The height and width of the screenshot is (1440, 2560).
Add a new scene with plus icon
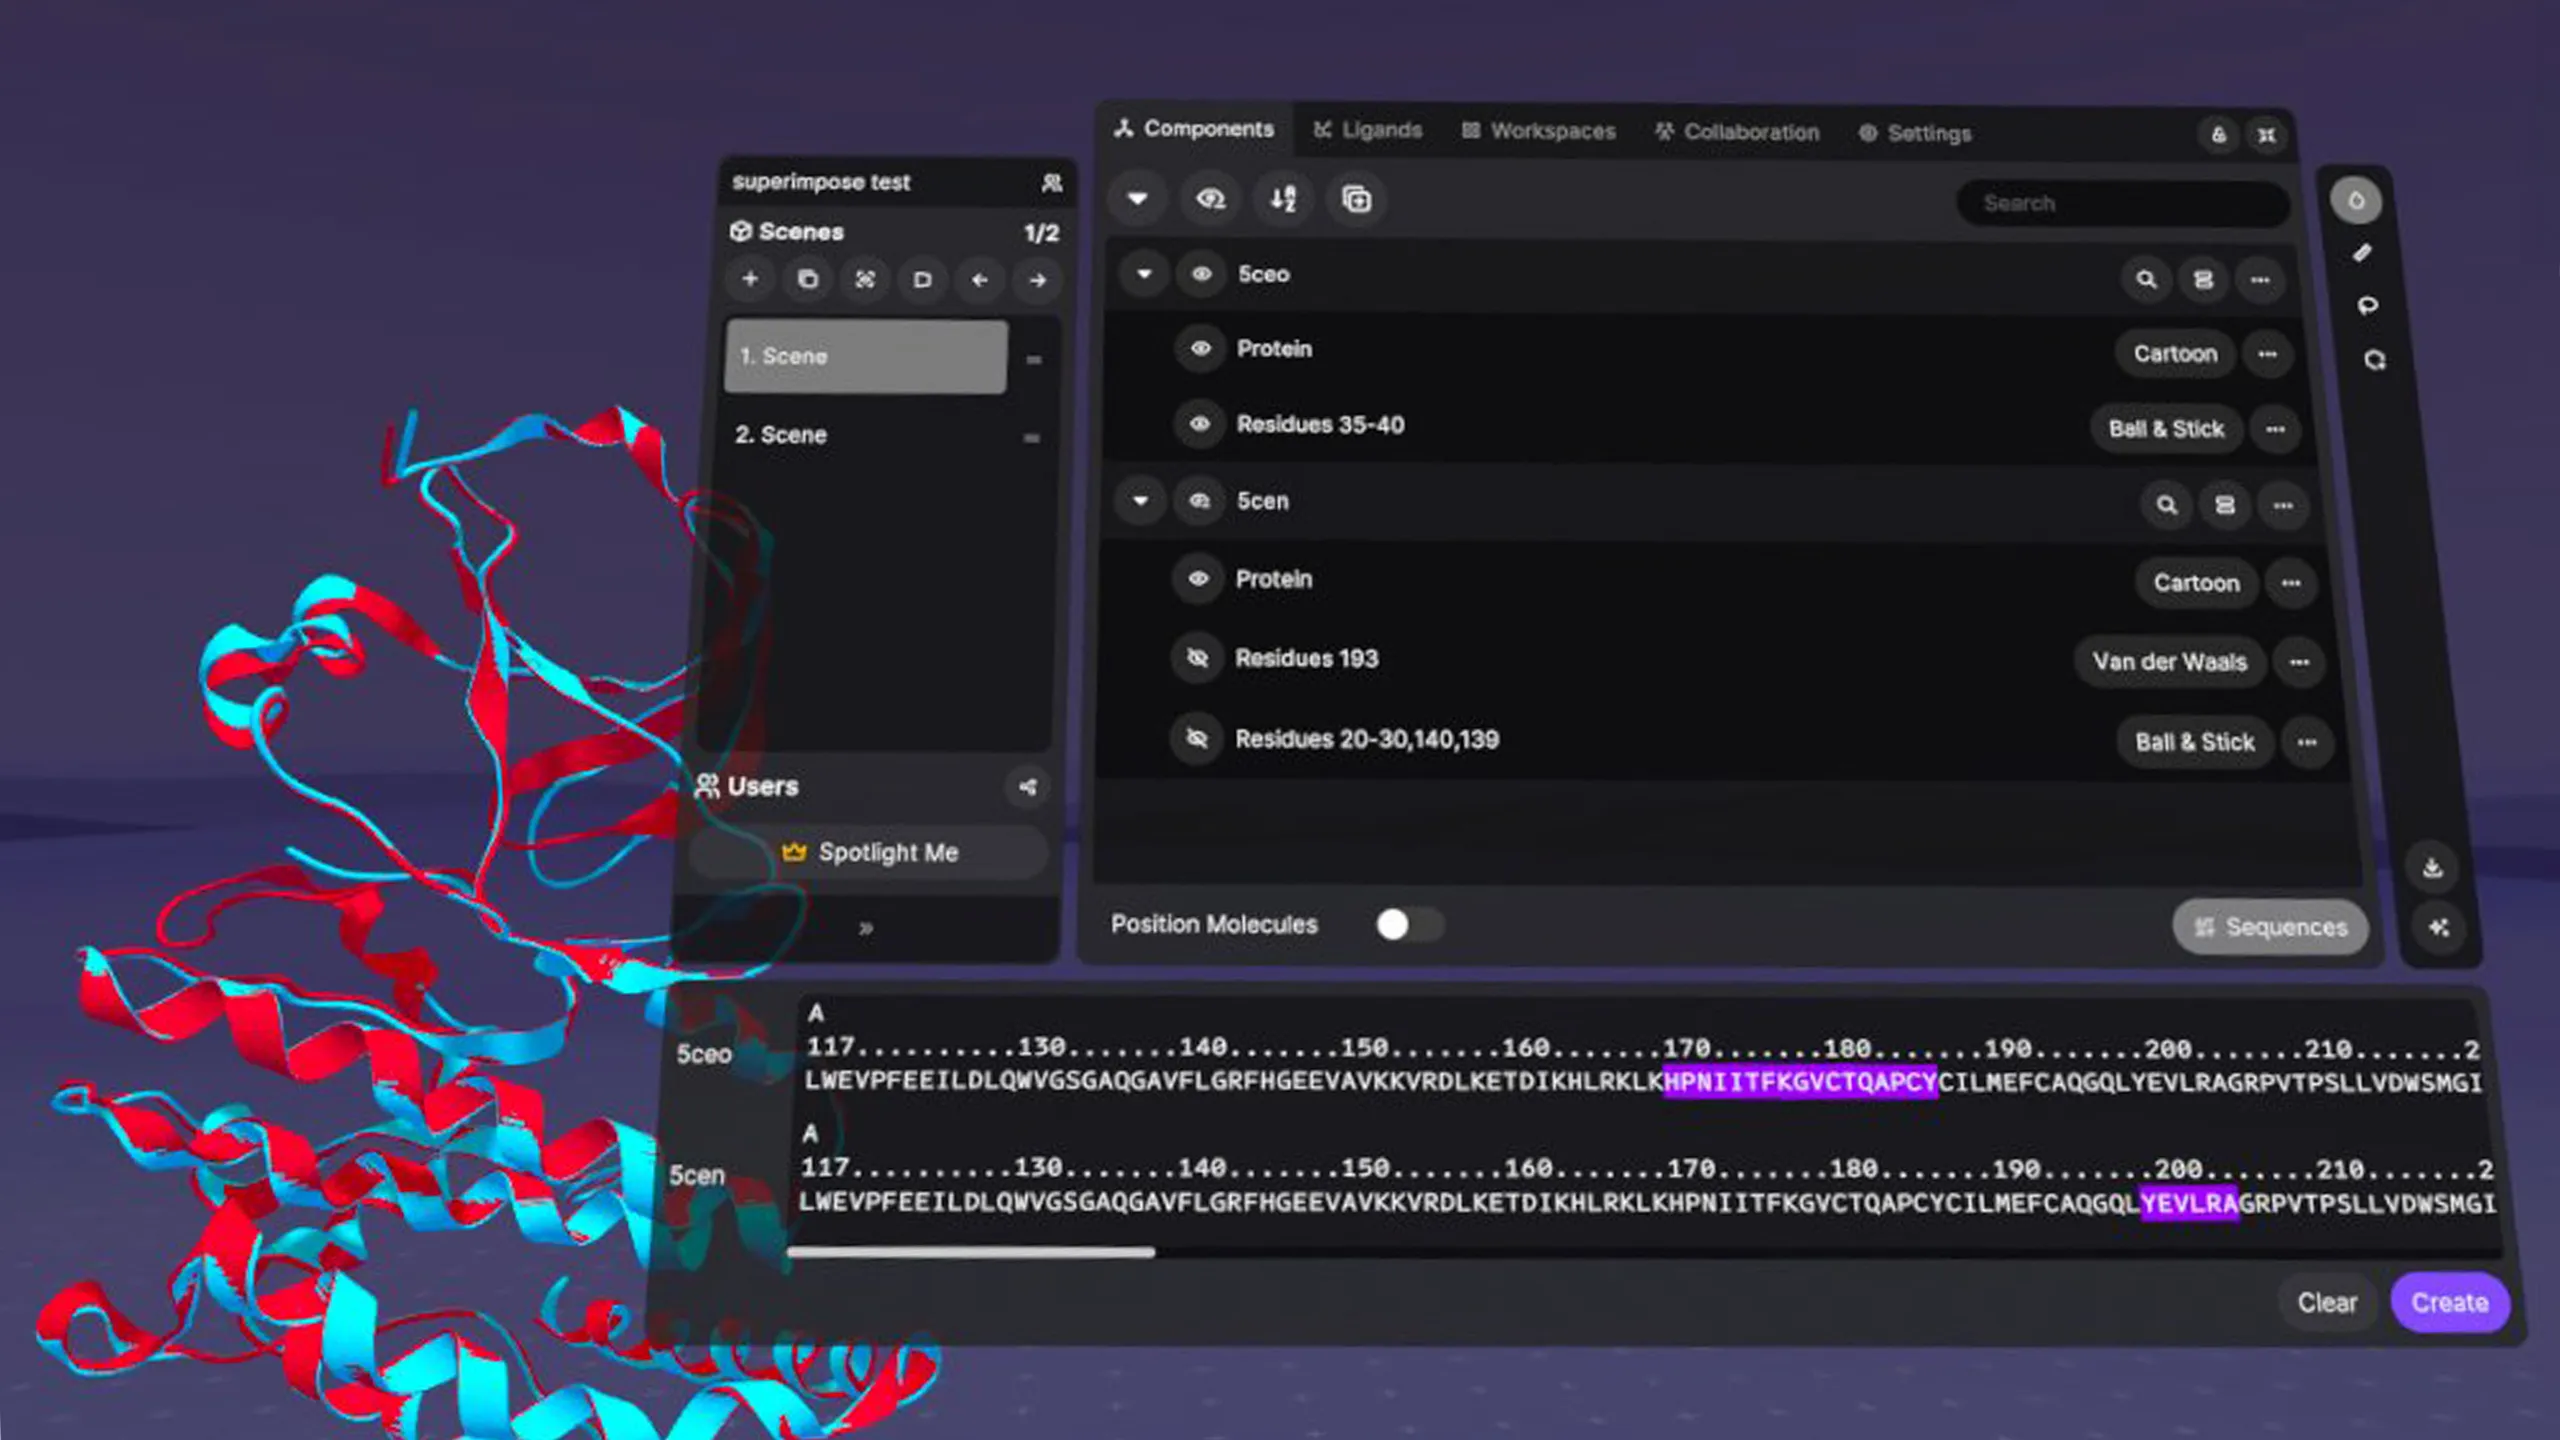[x=750, y=279]
